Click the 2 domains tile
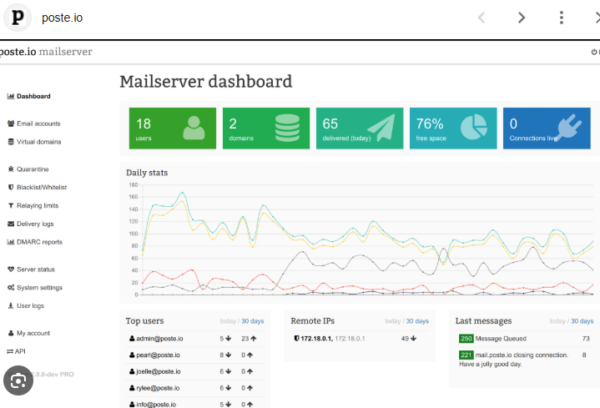This screenshot has width=600, height=408. (x=266, y=128)
